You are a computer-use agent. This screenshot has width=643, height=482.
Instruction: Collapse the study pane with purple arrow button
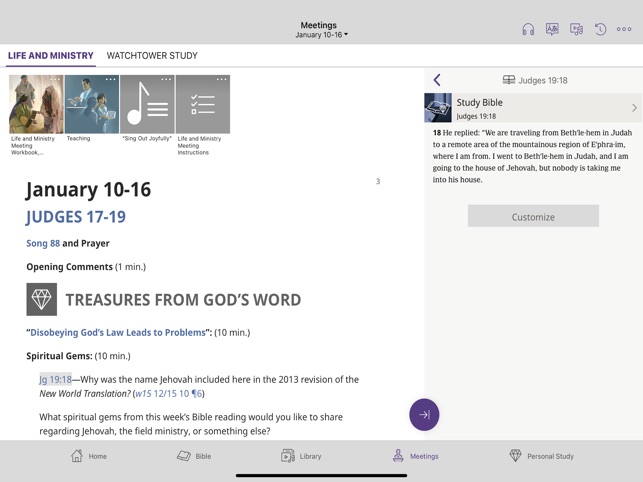click(424, 415)
